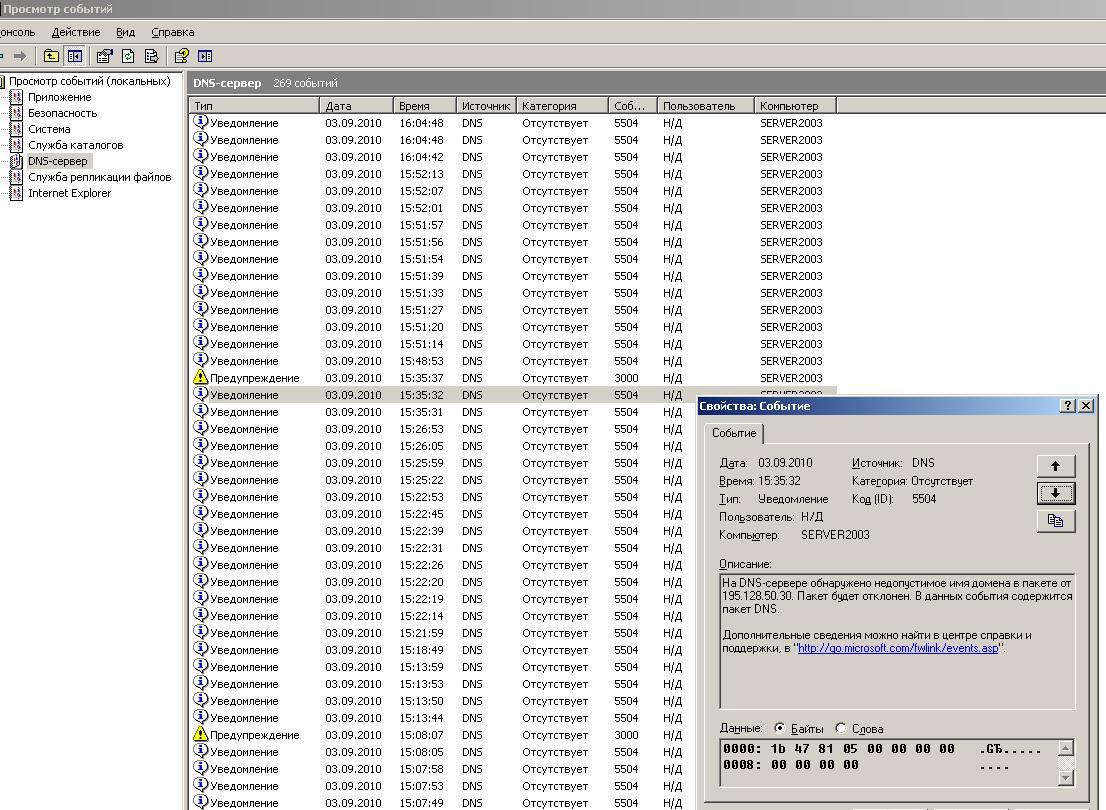Click the rightmost toolbar icon for the action pane
Image resolution: width=1106 pixels, height=810 pixels.
pyautogui.click(x=205, y=56)
